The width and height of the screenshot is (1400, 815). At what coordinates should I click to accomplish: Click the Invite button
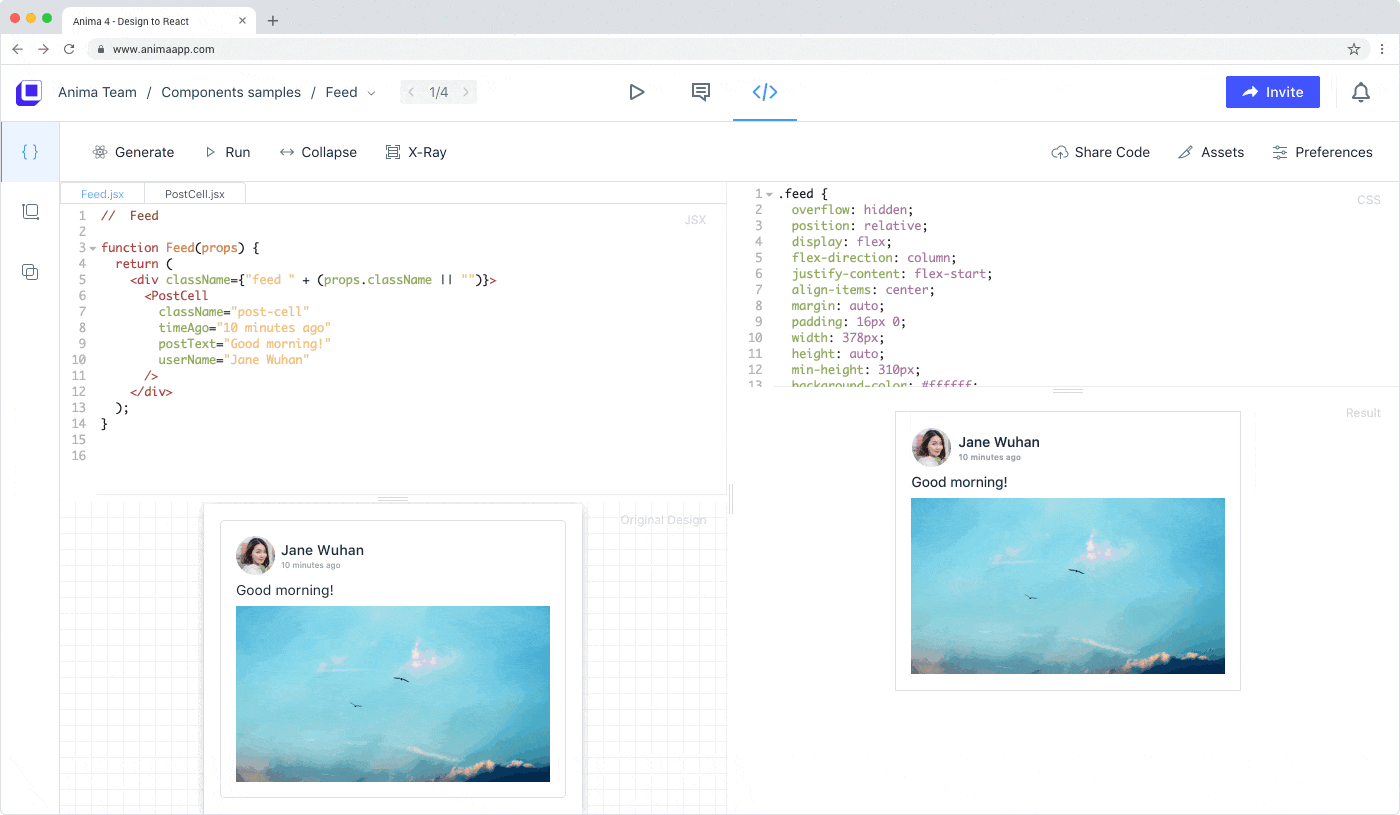point(1272,92)
